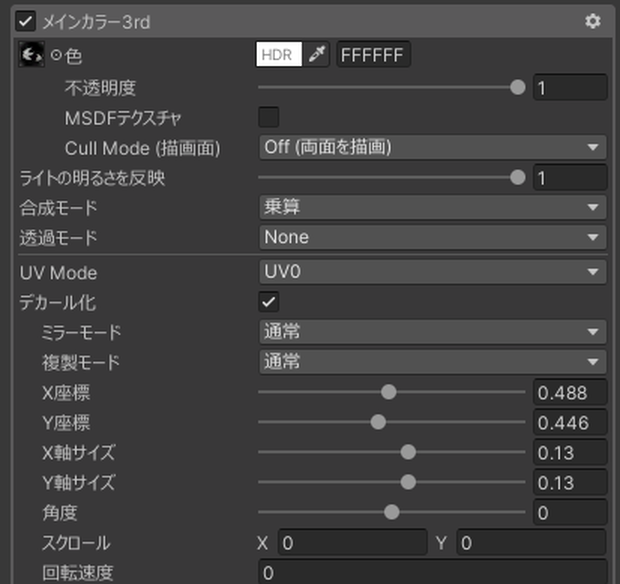620x584 pixels.
Task: Open the UV Mode dropdown
Action: tap(433, 272)
